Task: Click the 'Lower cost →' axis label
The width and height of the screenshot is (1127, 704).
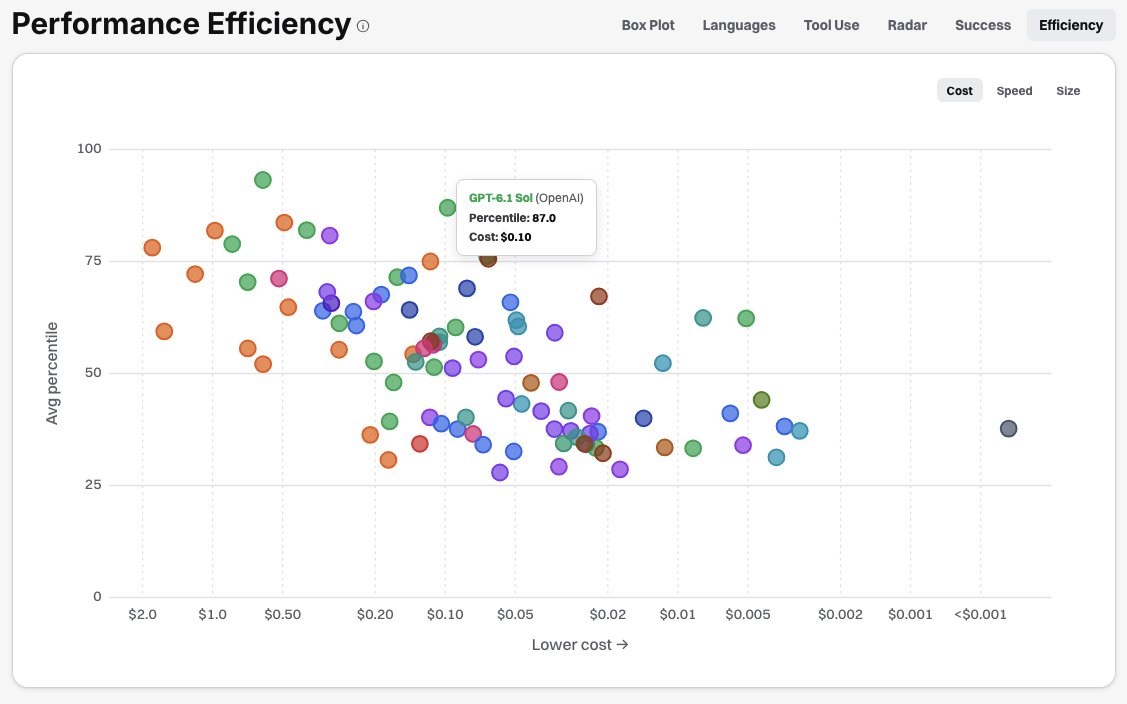Action: (580, 644)
